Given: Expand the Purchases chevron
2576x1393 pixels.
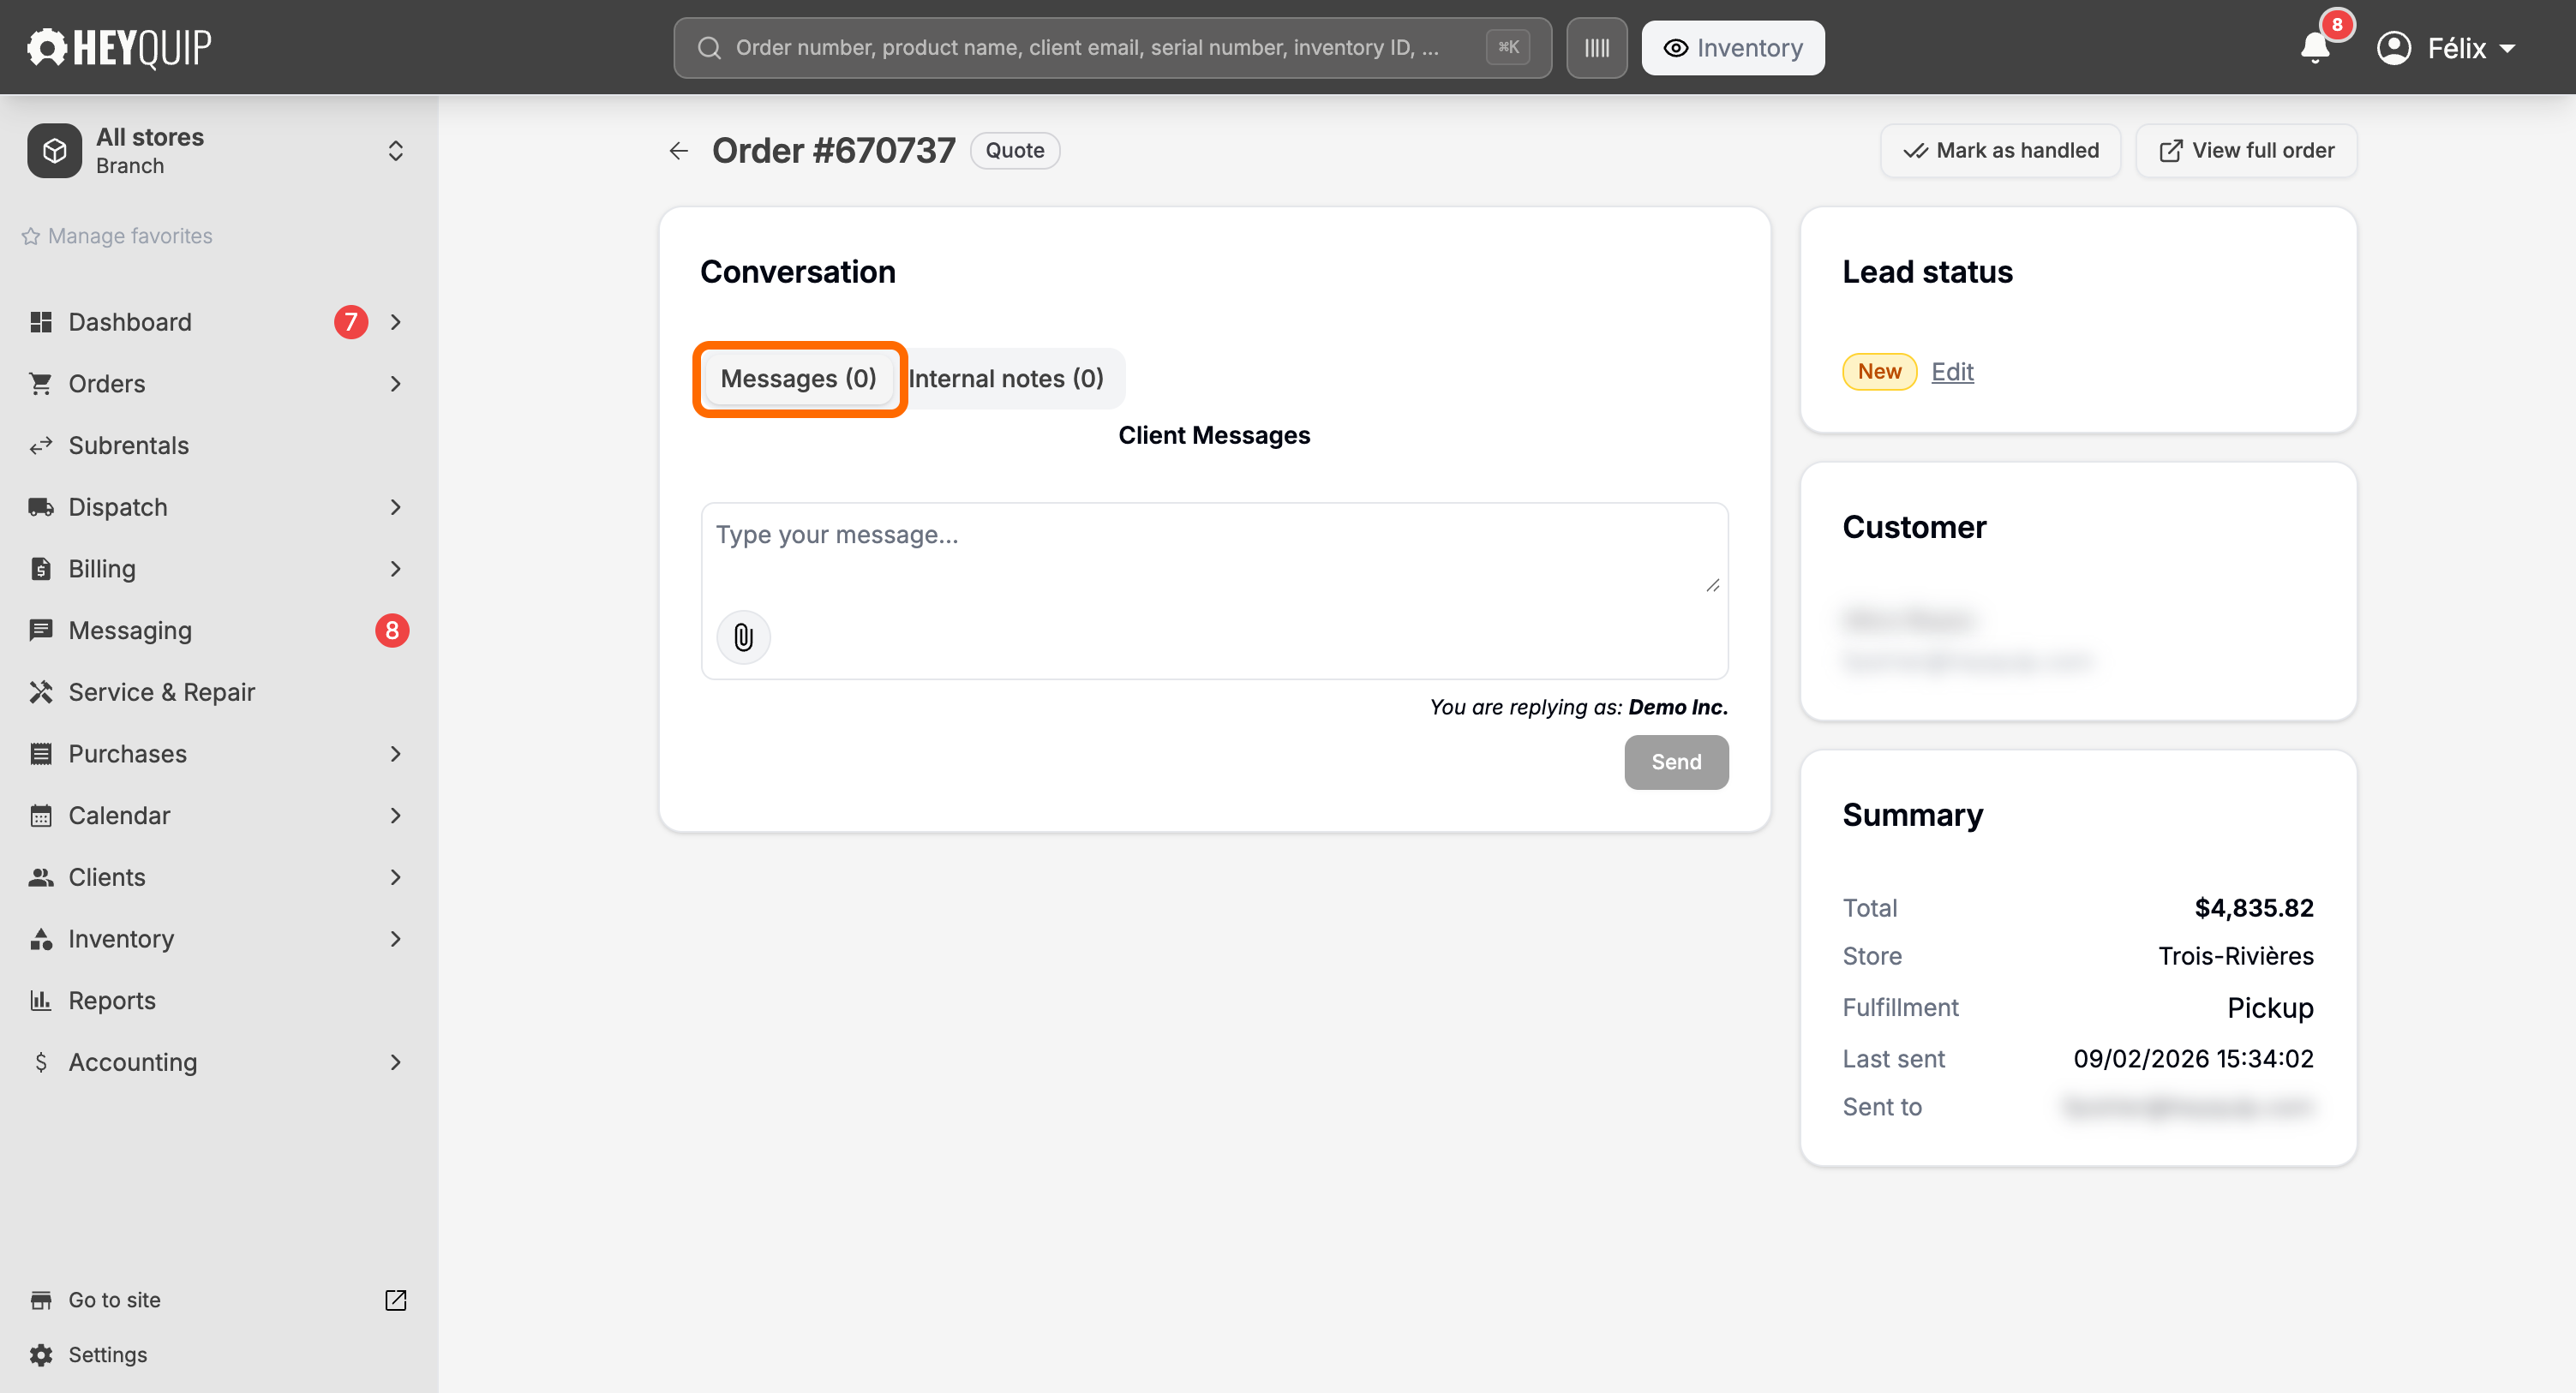Looking at the screenshot, I should tap(396, 754).
